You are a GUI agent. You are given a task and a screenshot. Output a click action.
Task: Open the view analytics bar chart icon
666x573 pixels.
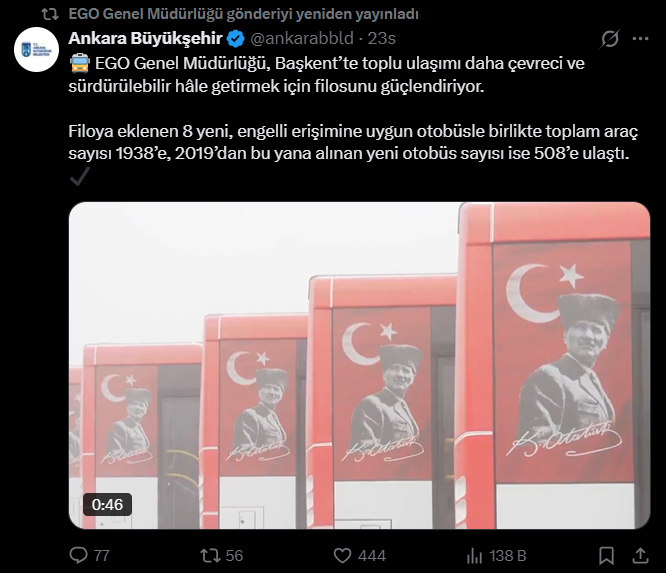pyautogui.click(x=474, y=556)
